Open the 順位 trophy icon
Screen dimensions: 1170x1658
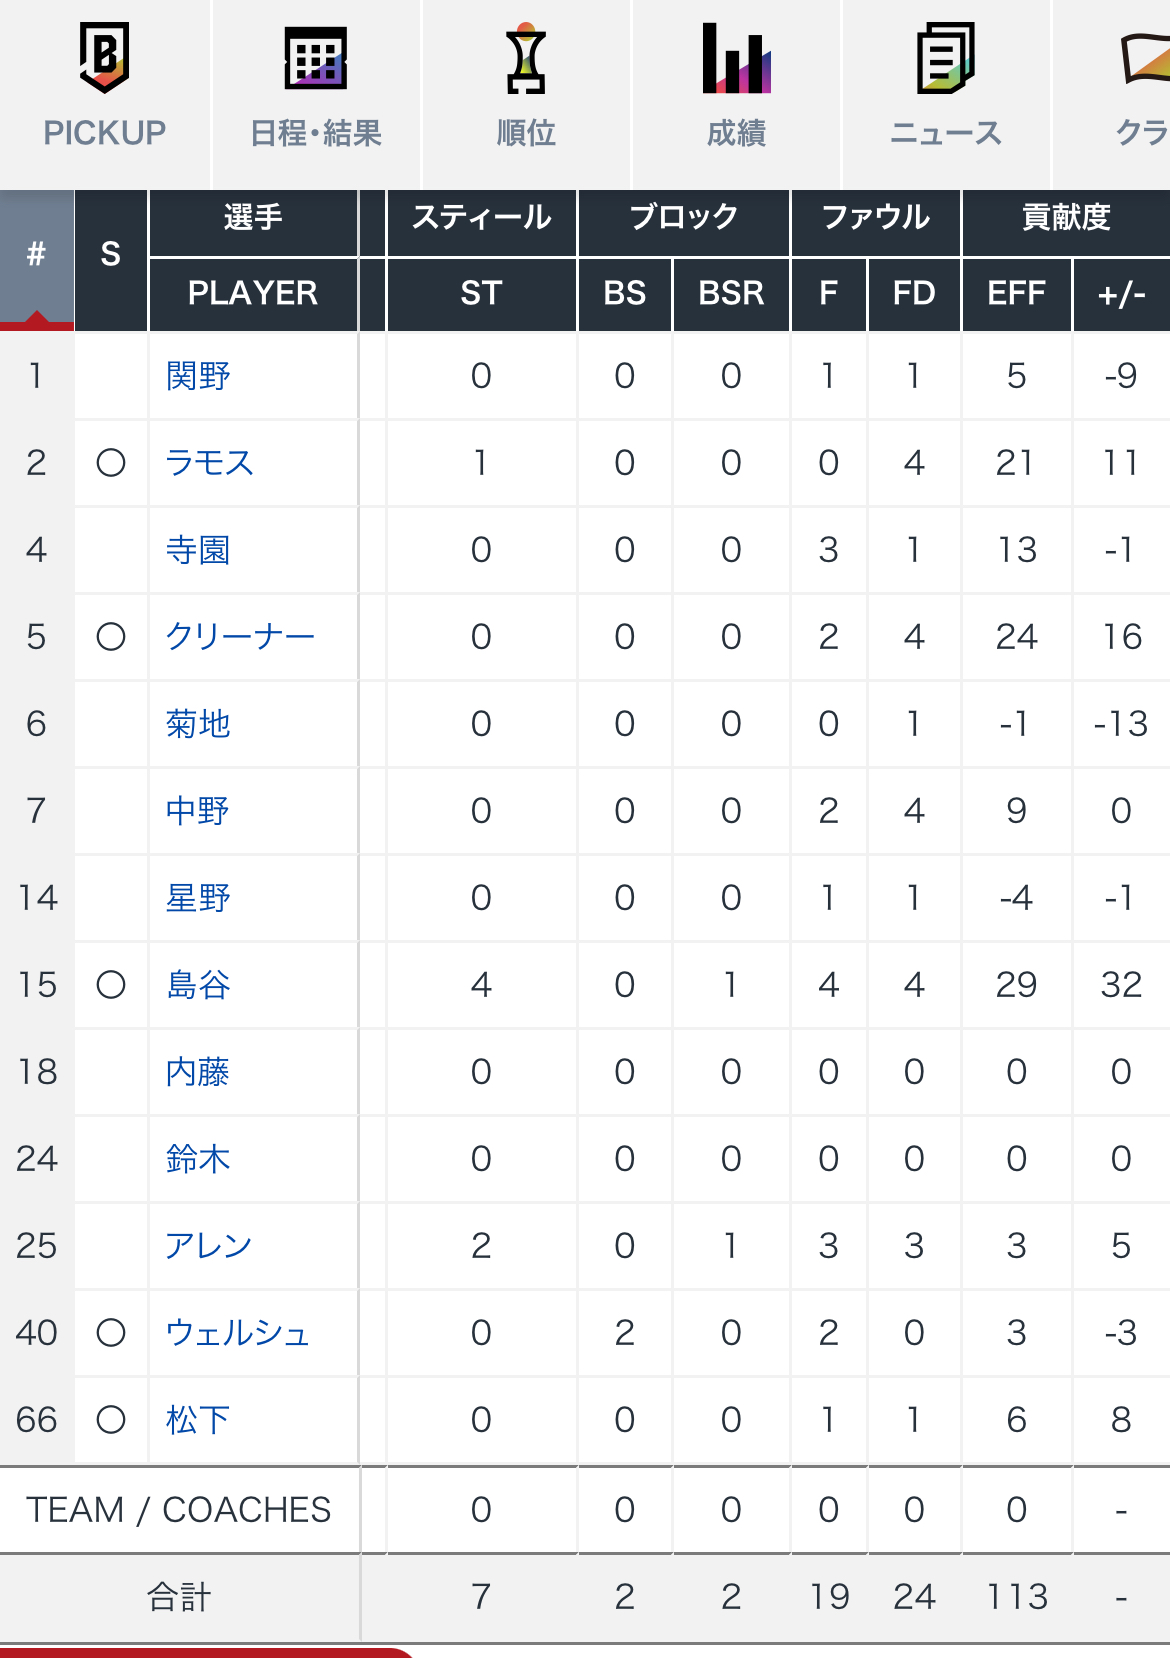(526, 58)
